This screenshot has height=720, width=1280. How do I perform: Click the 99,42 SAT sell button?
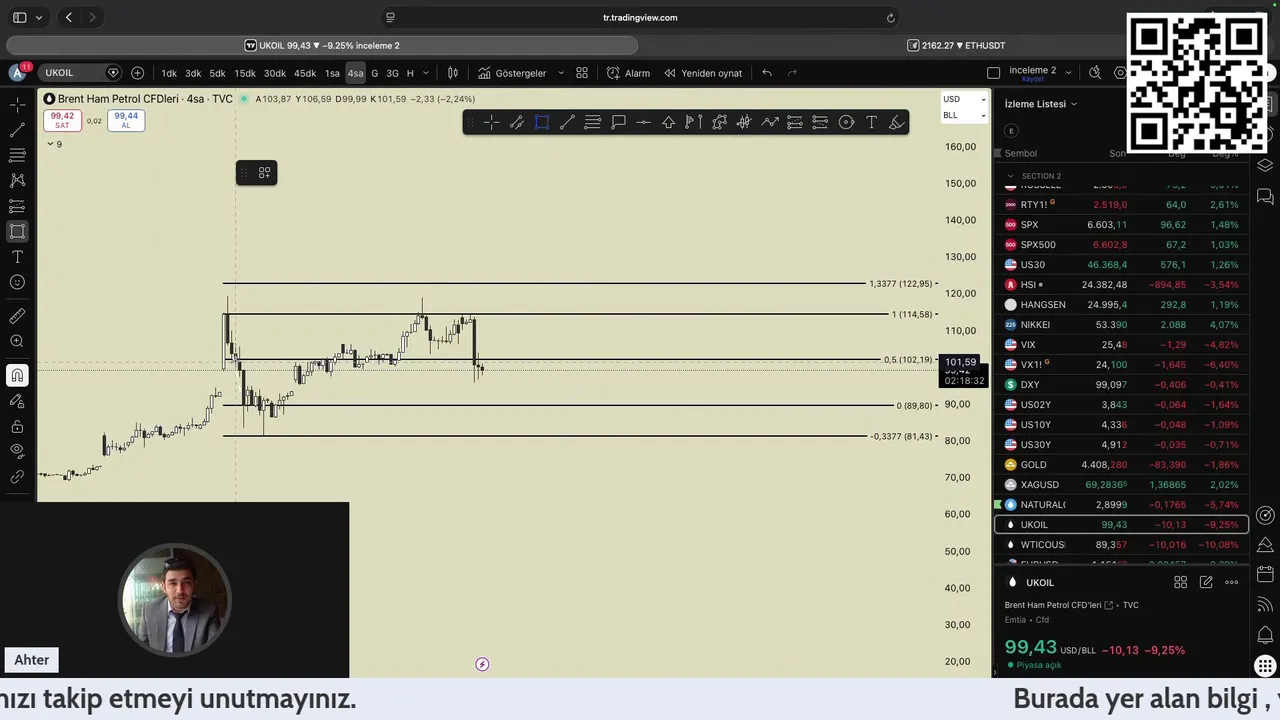pos(62,120)
